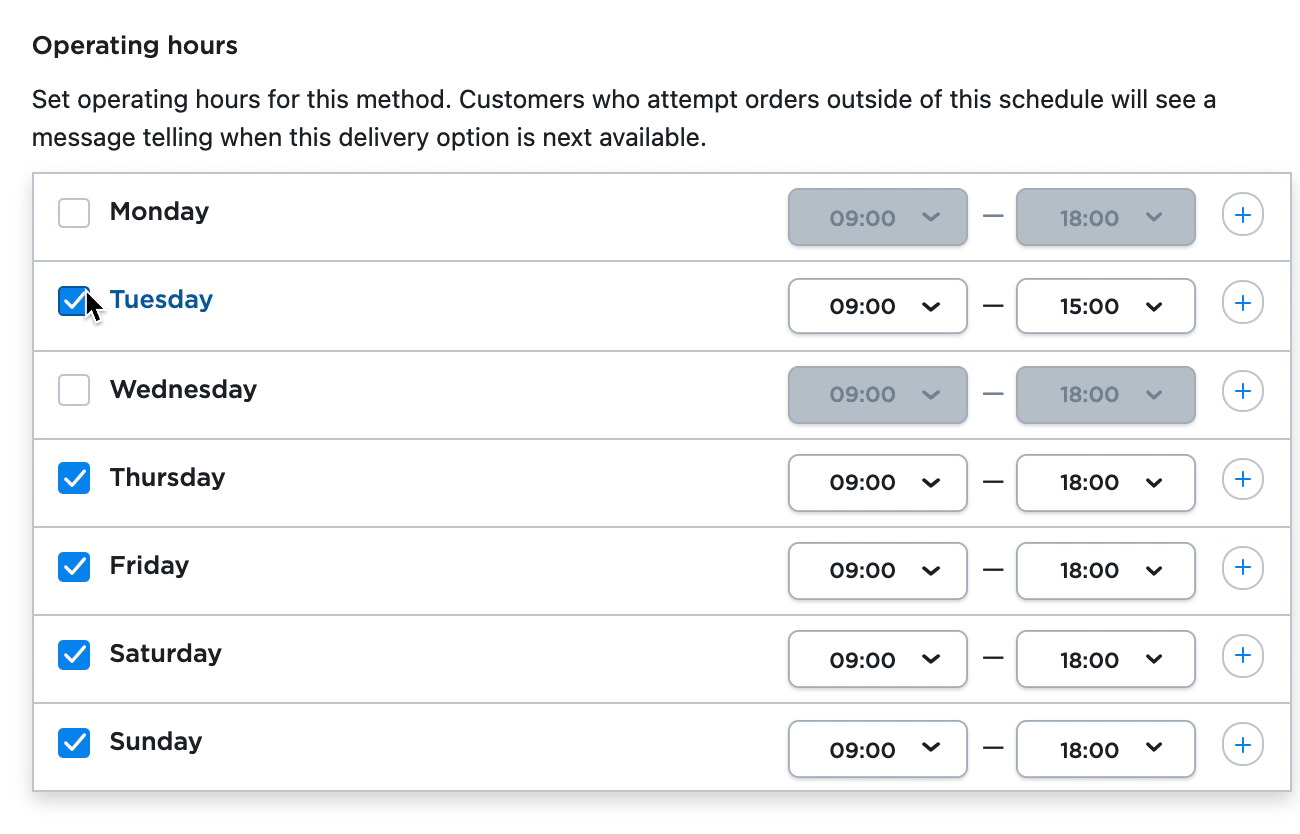The height and width of the screenshot is (834, 1300).
Task: Enable operating hours for Monday
Action: pos(74,212)
